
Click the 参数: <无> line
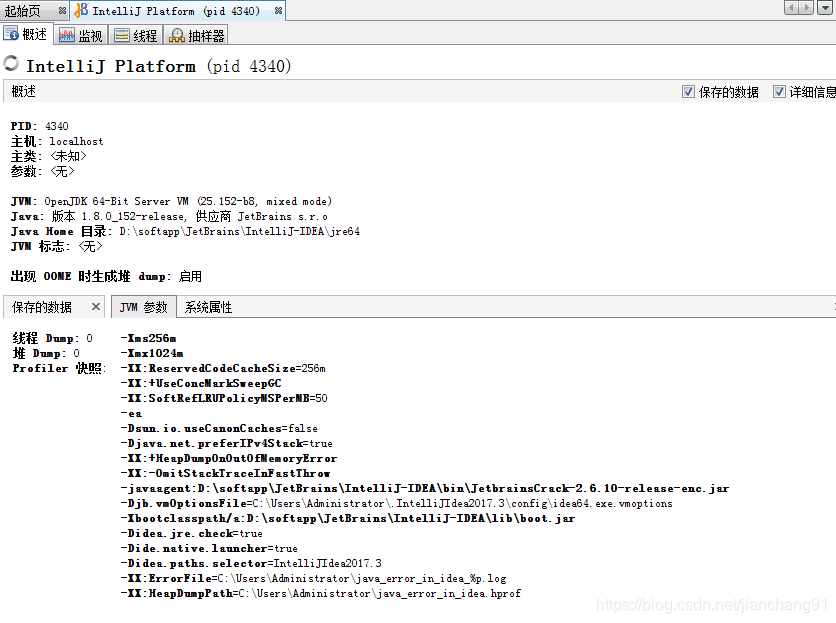coord(42,171)
